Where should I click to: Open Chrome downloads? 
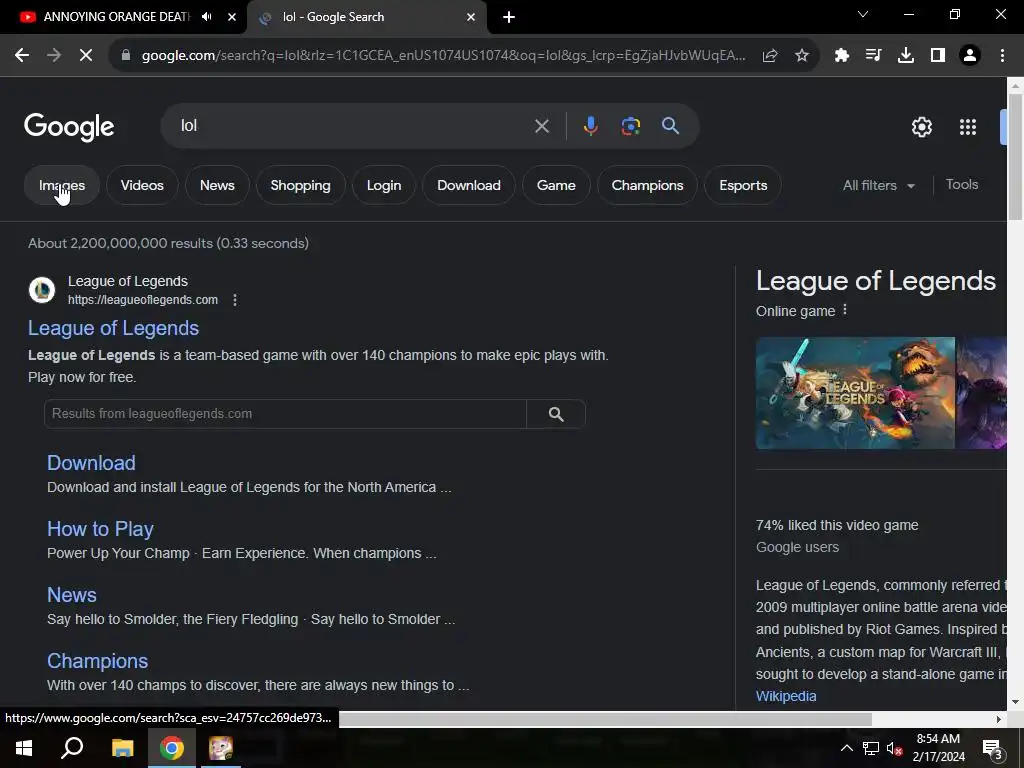906,56
